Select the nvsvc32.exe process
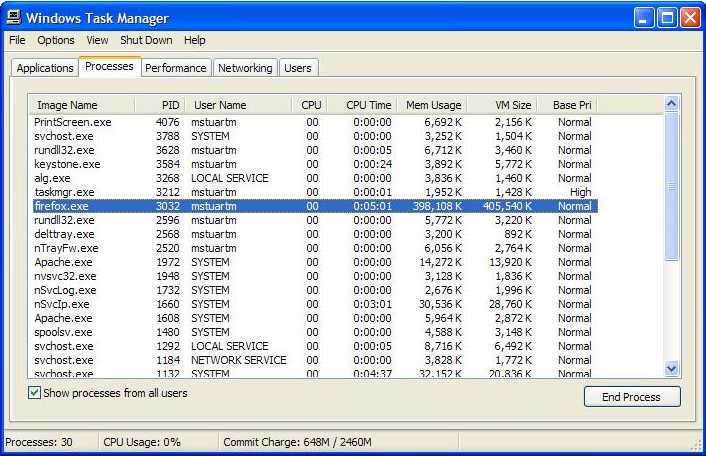Image resolution: width=706 pixels, height=456 pixels. (x=315, y=275)
